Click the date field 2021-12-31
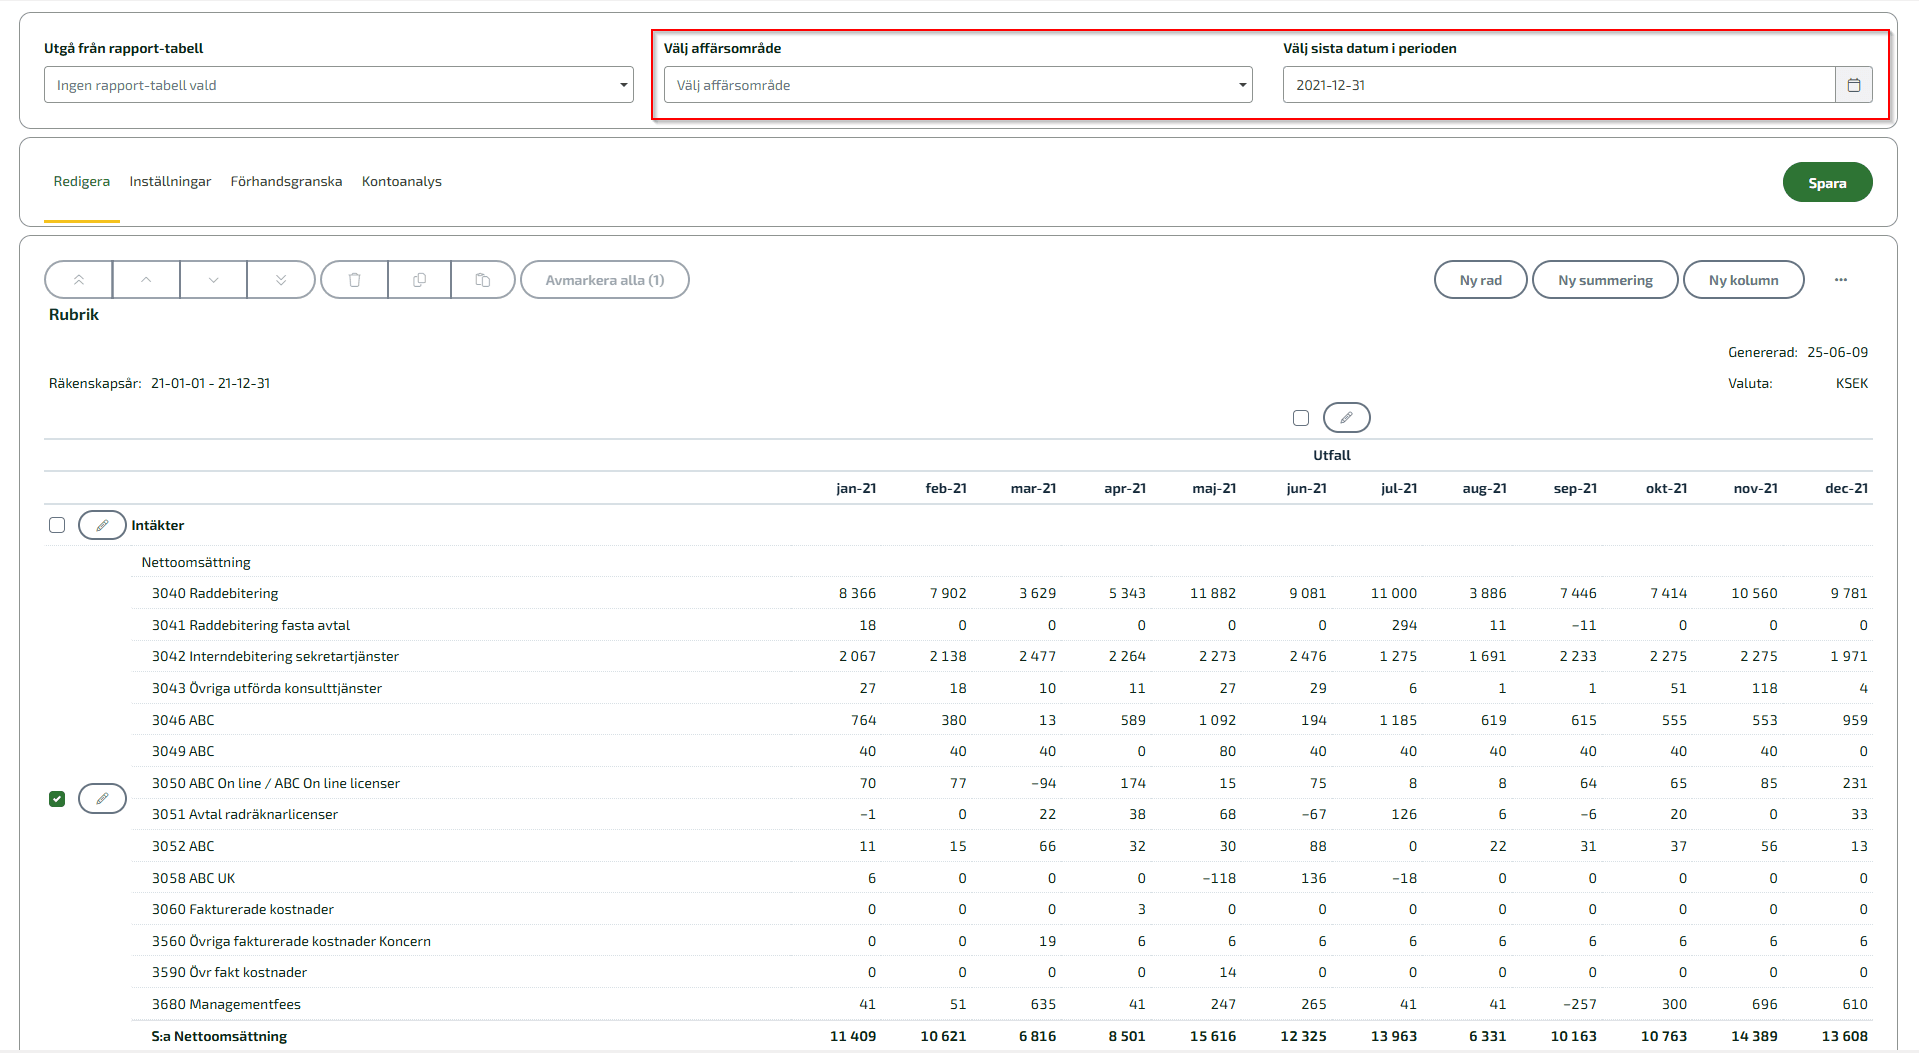 pyautogui.click(x=1559, y=85)
